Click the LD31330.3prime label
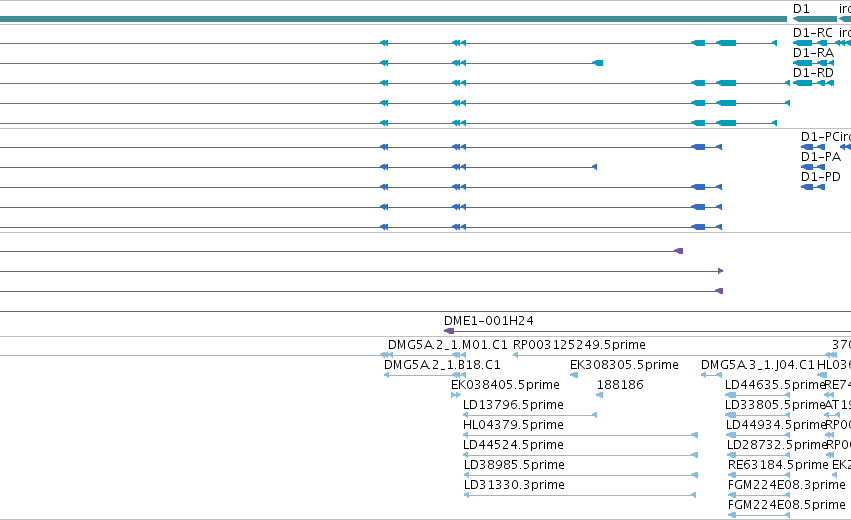This screenshot has height=520, width=851. click(514, 485)
